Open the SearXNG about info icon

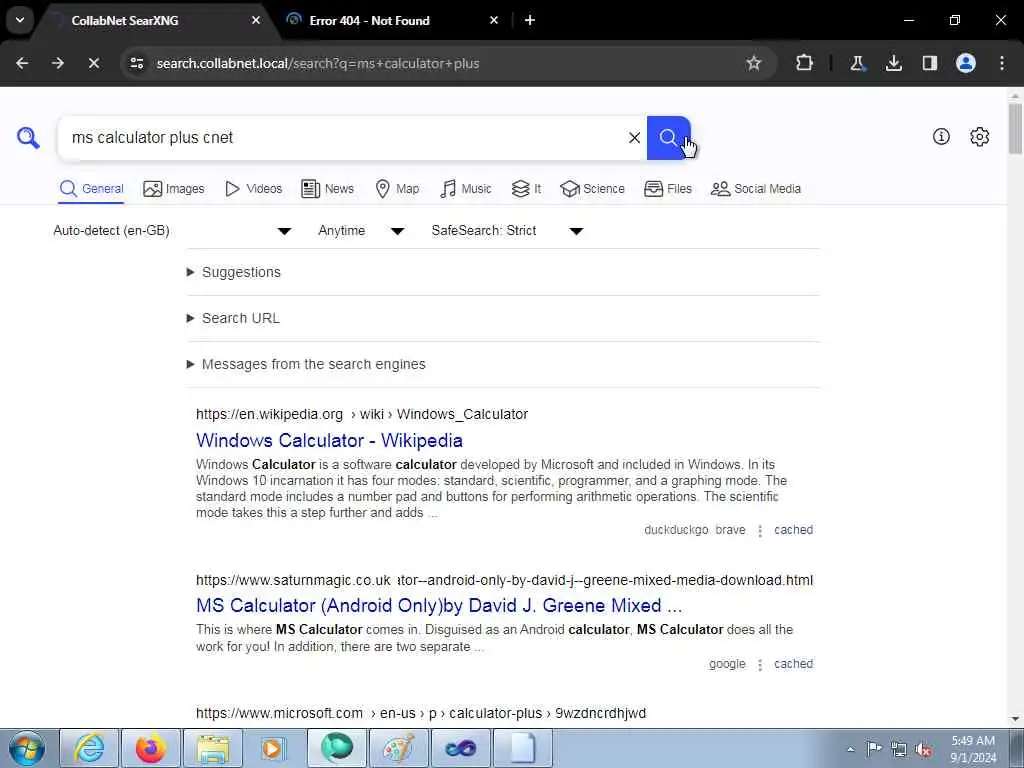(x=941, y=136)
